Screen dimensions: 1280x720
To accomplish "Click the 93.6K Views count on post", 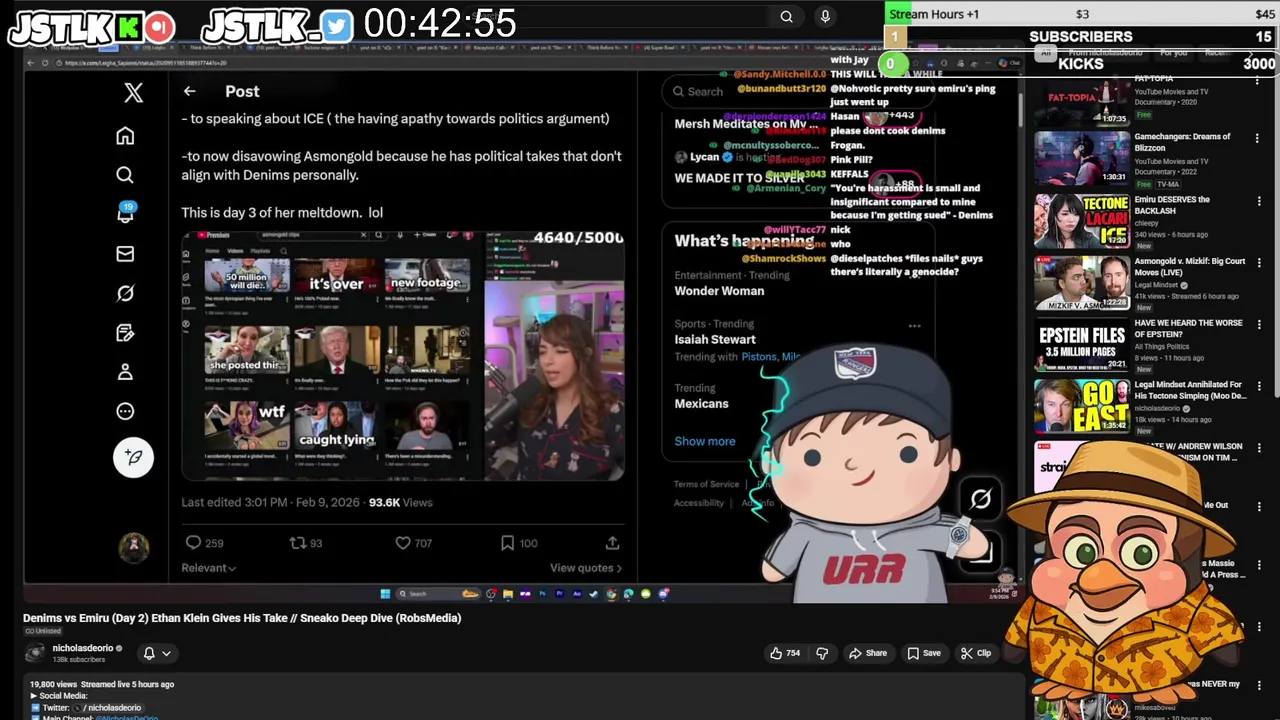I will point(400,502).
